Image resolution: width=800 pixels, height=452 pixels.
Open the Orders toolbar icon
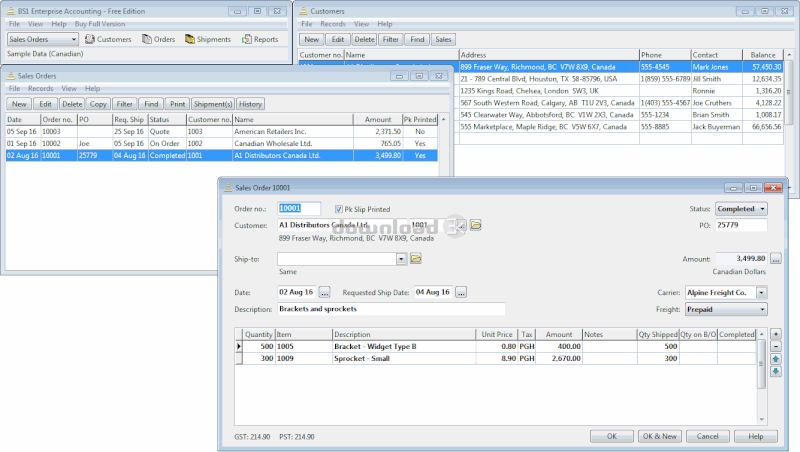click(159, 39)
